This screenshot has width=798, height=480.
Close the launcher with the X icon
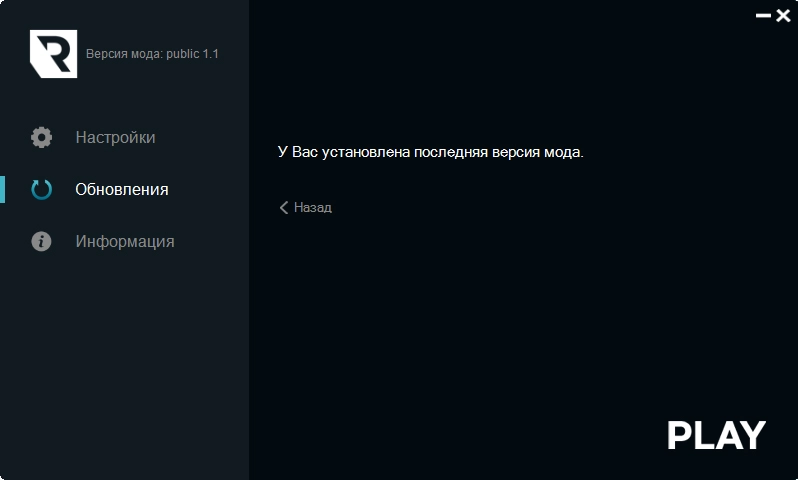click(x=783, y=16)
